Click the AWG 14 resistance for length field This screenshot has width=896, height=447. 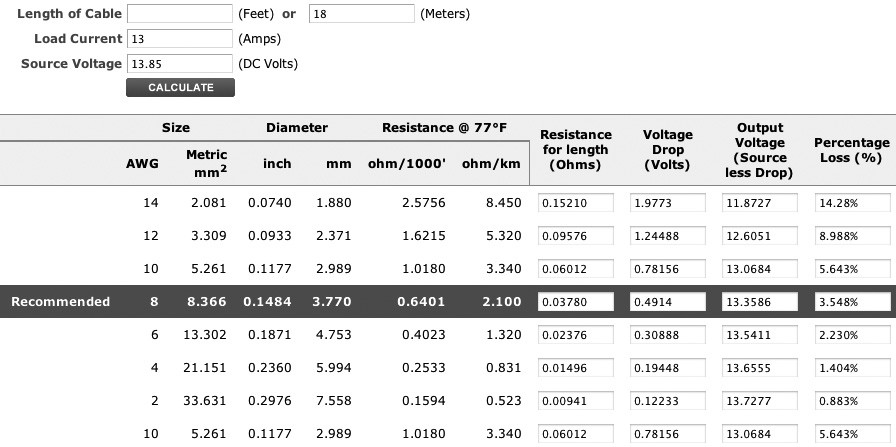(x=576, y=204)
